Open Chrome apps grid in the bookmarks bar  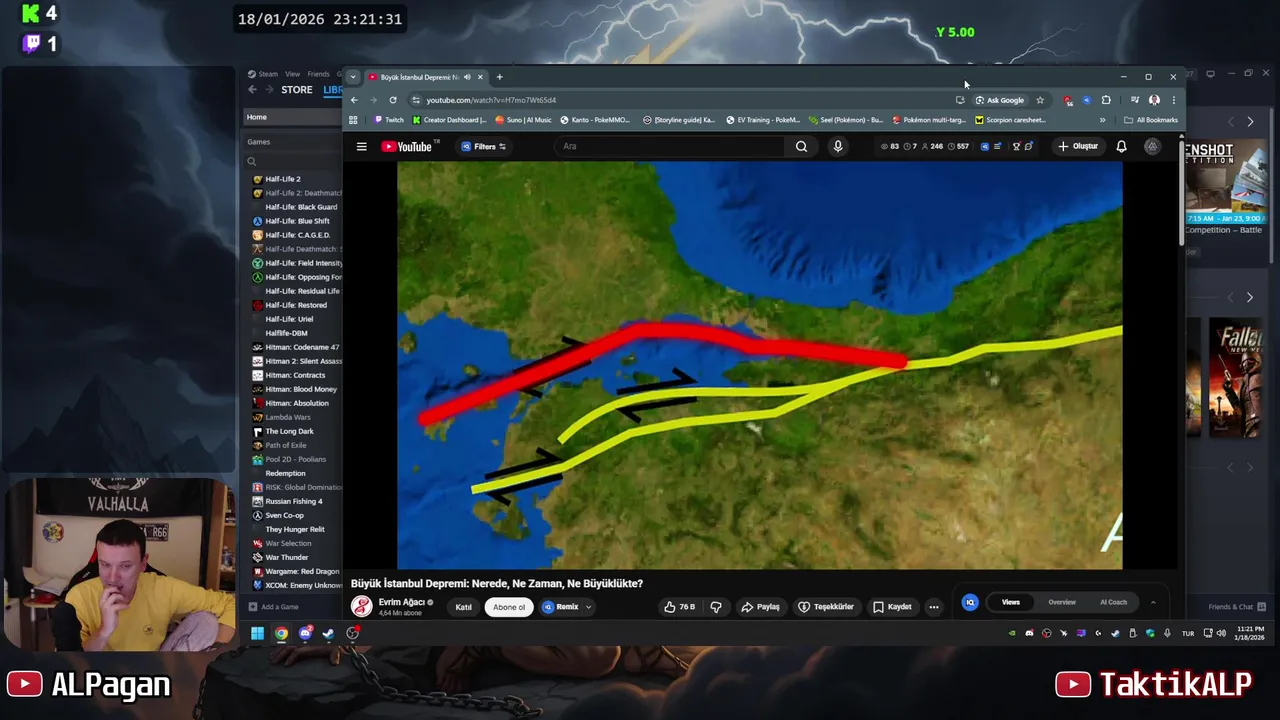tap(353, 120)
